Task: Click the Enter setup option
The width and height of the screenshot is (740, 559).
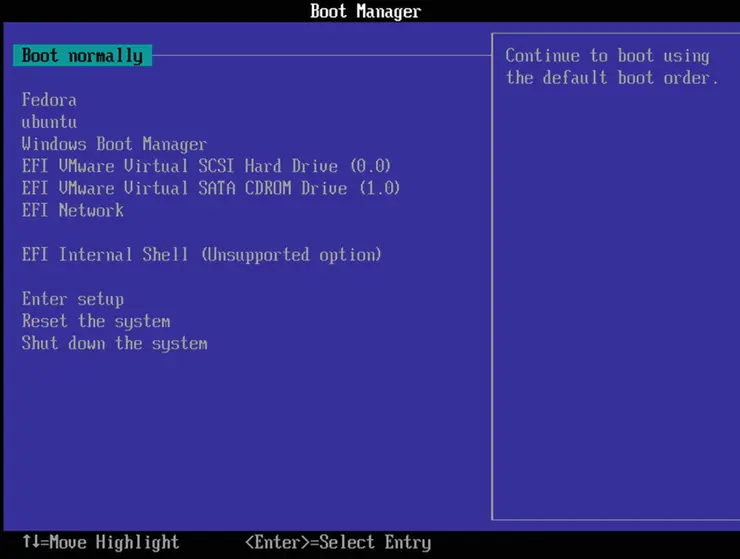Action: (x=73, y=299)
